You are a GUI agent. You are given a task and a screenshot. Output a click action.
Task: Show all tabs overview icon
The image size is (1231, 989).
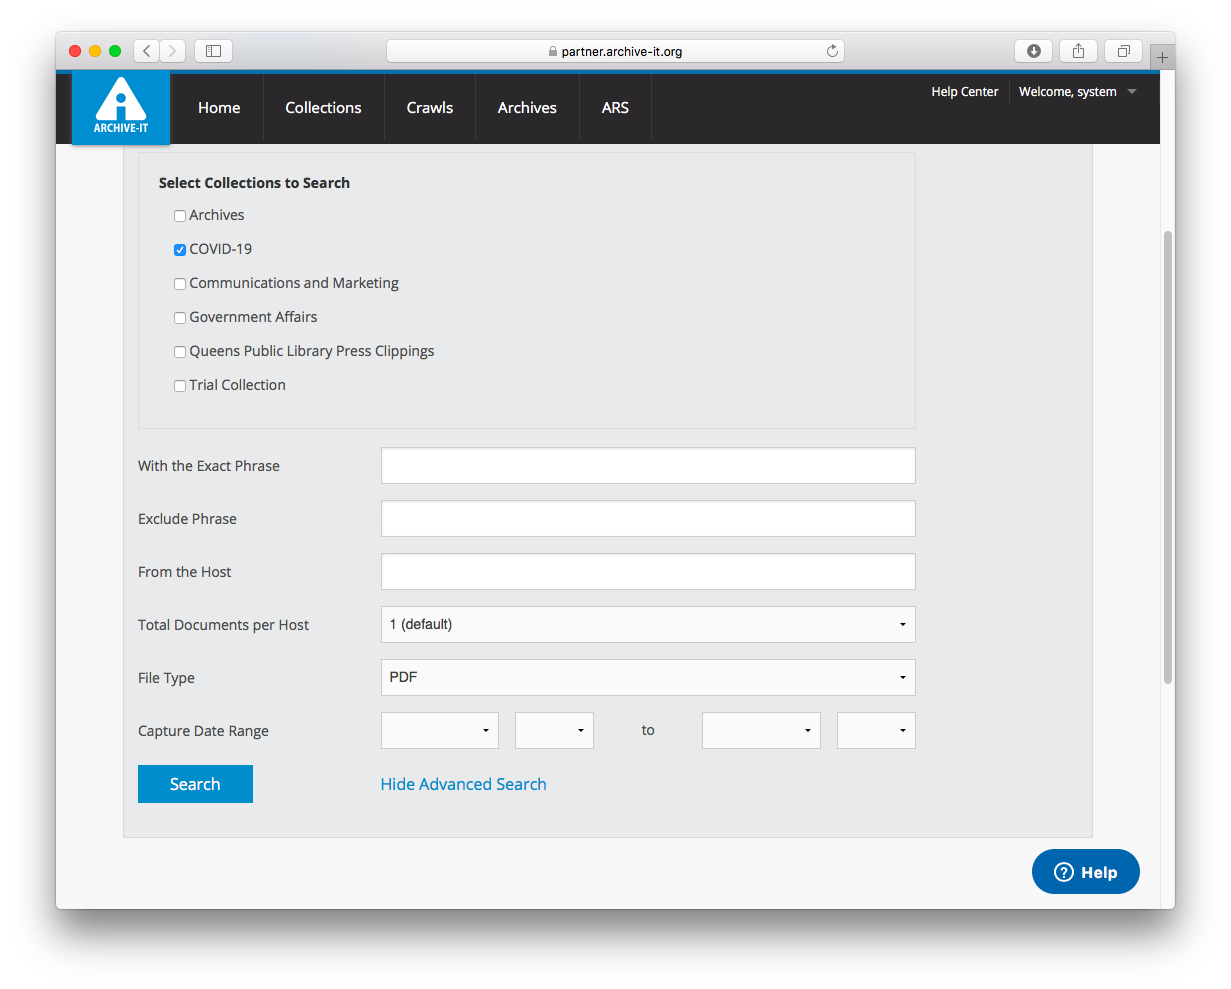pyautogui.click(x=1123, y=51)
